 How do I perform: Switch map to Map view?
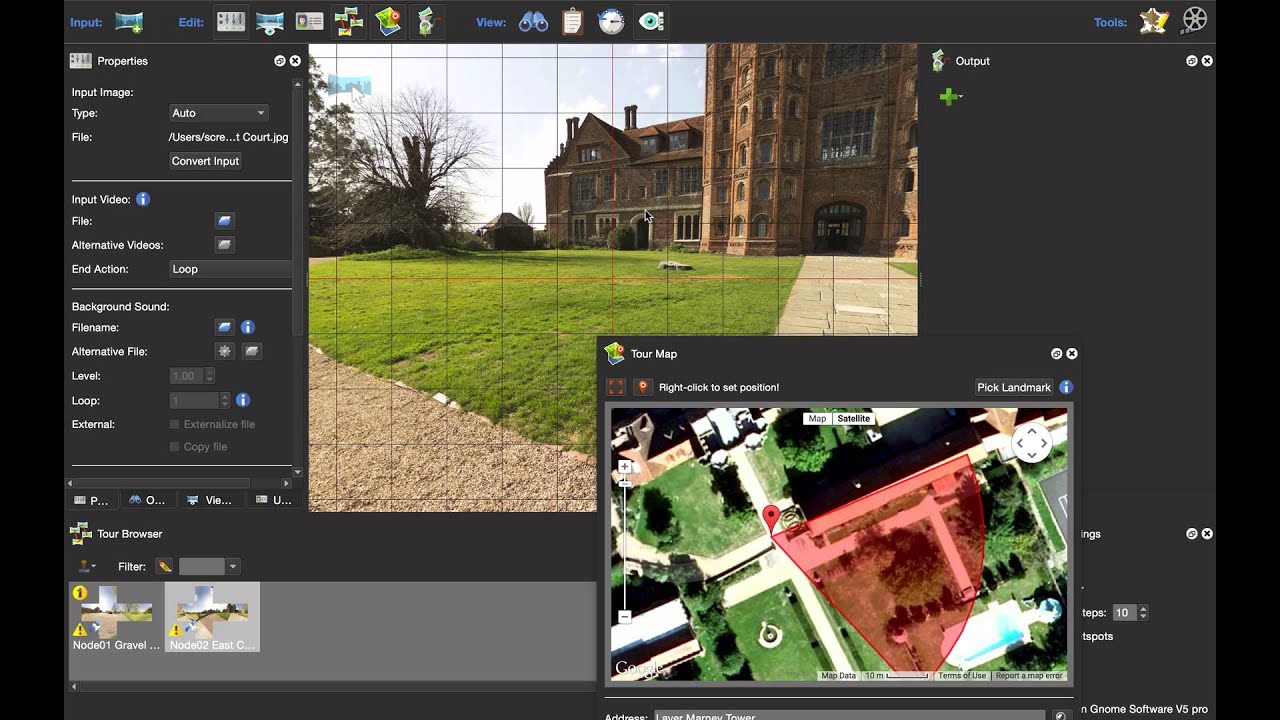(x=817, y=419)
